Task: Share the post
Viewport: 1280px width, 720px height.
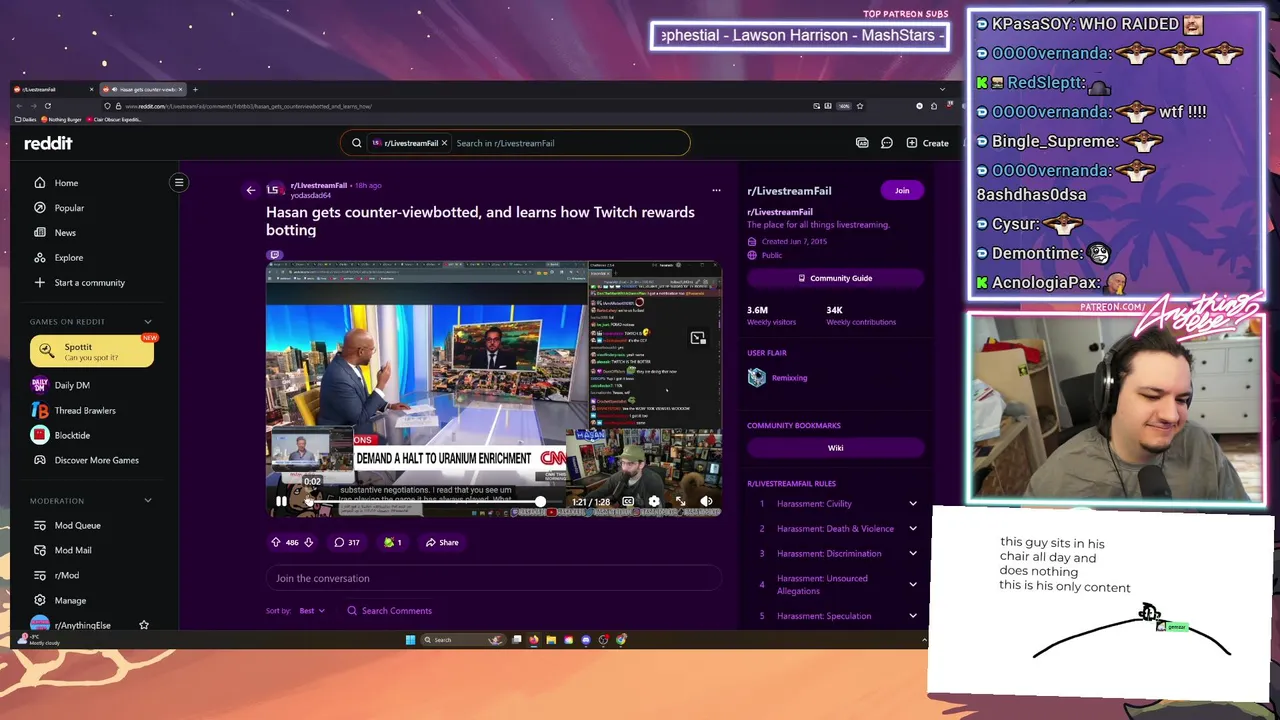Action: coord(441,542)
